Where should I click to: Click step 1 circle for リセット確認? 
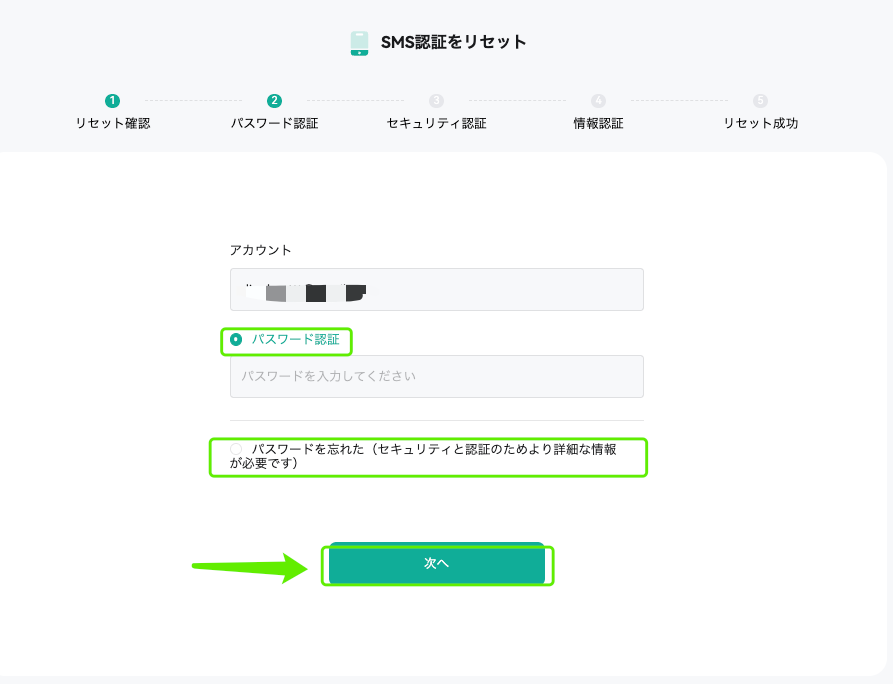(112, 101)
